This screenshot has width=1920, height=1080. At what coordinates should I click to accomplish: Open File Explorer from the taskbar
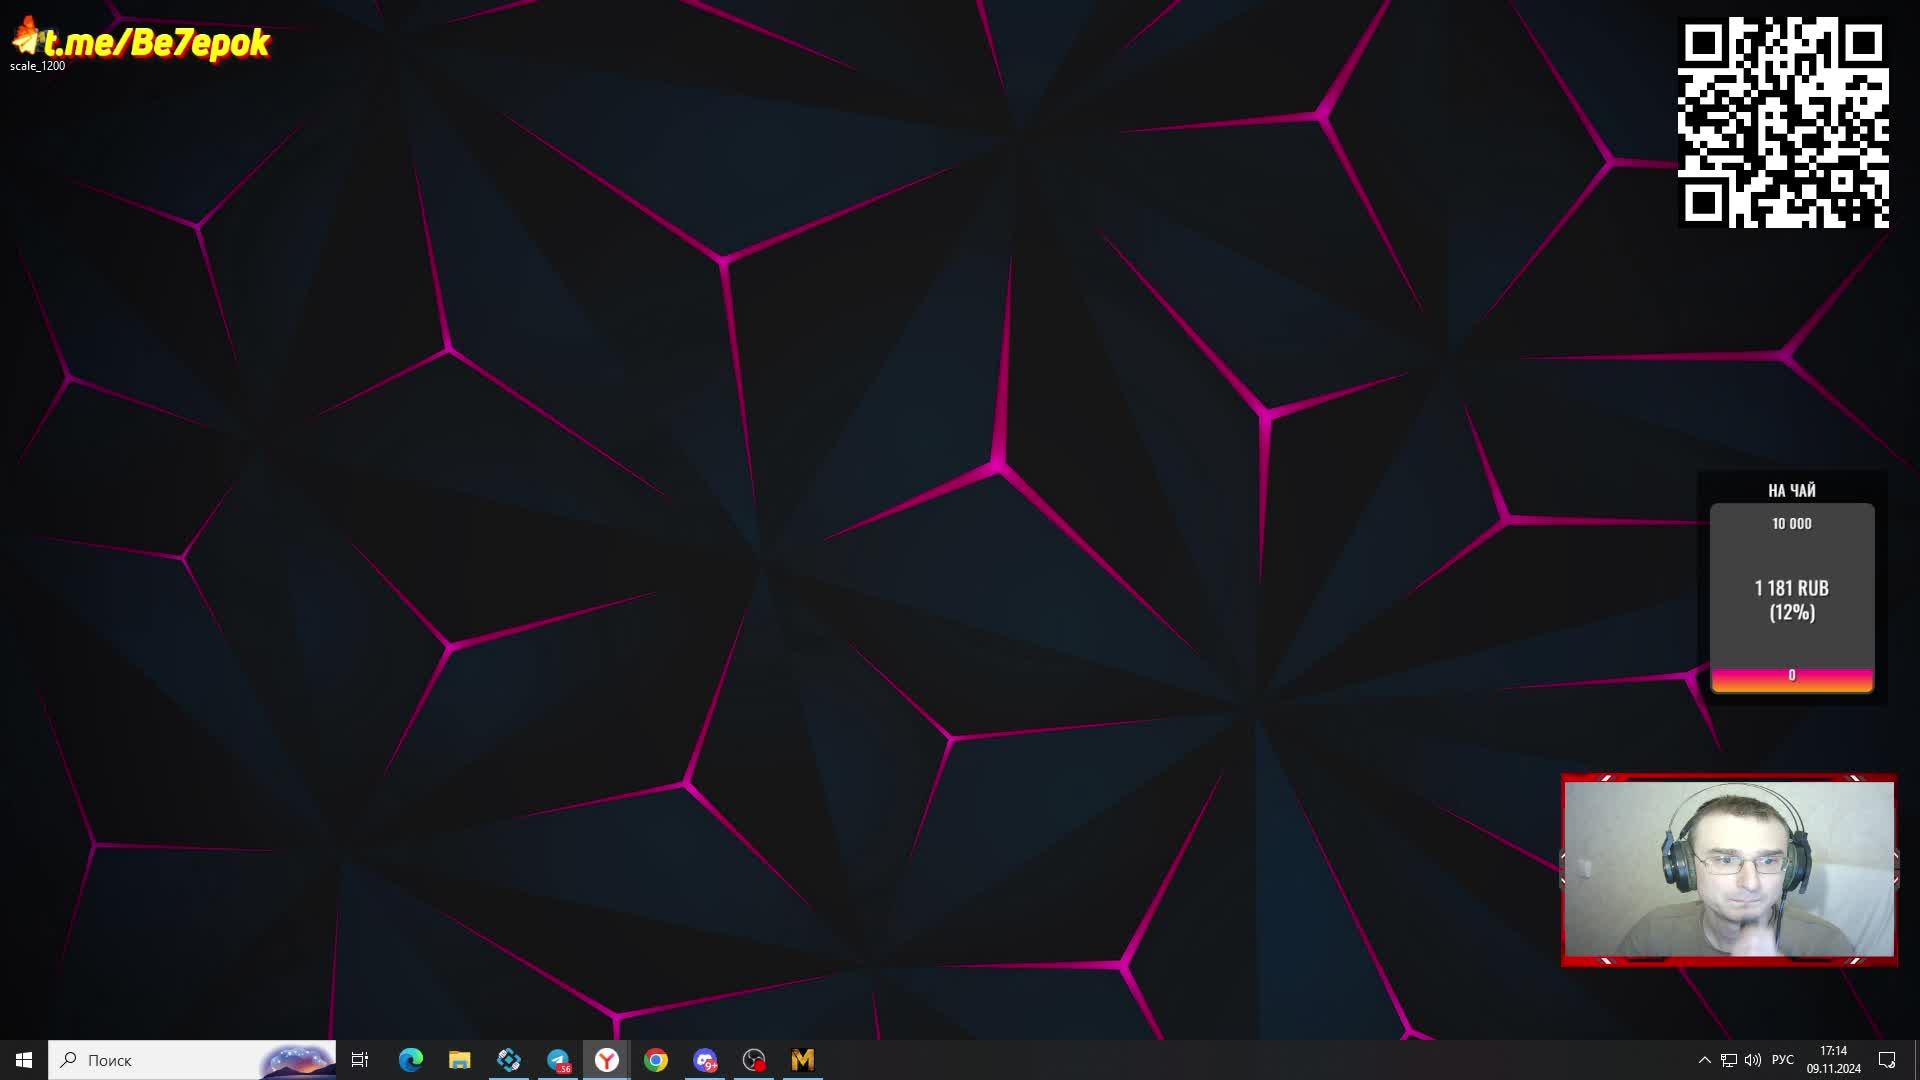point(459,1060)
